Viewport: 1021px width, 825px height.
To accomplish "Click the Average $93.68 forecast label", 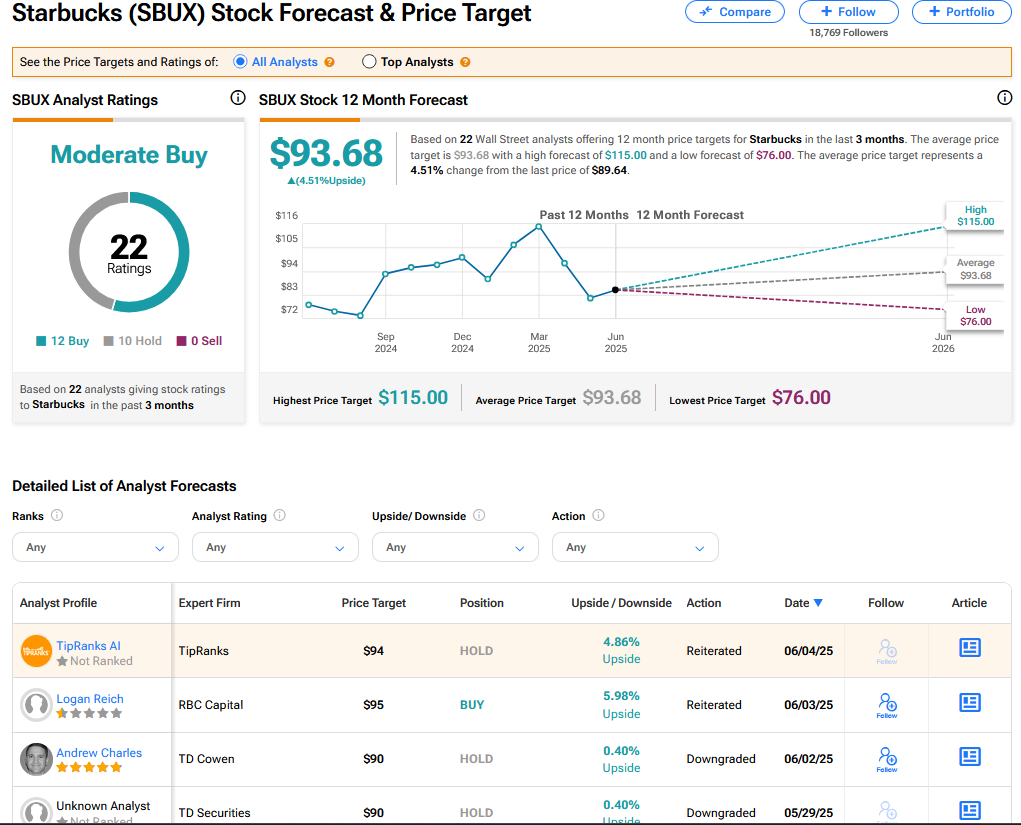I will coord(975,269).
